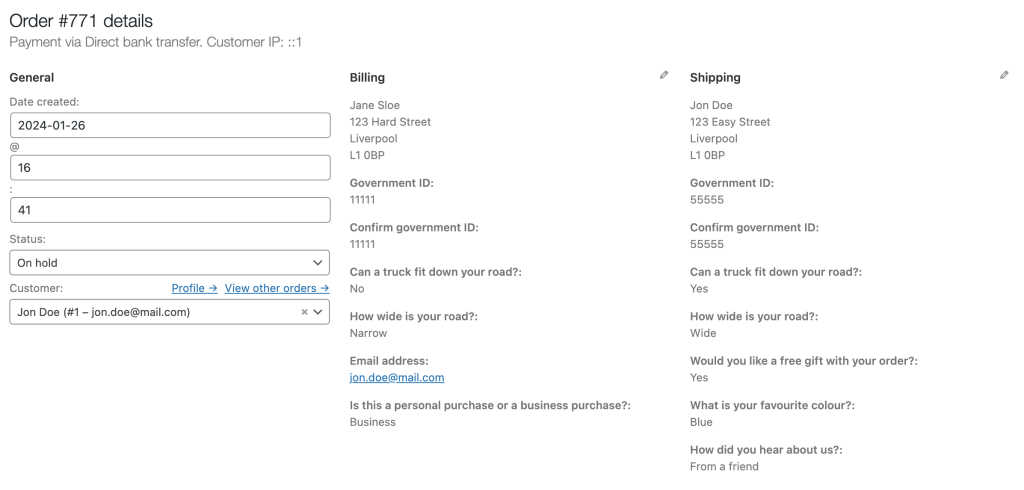
Task: Open the Status dropdown showing On hold
Action: (169, 263)
